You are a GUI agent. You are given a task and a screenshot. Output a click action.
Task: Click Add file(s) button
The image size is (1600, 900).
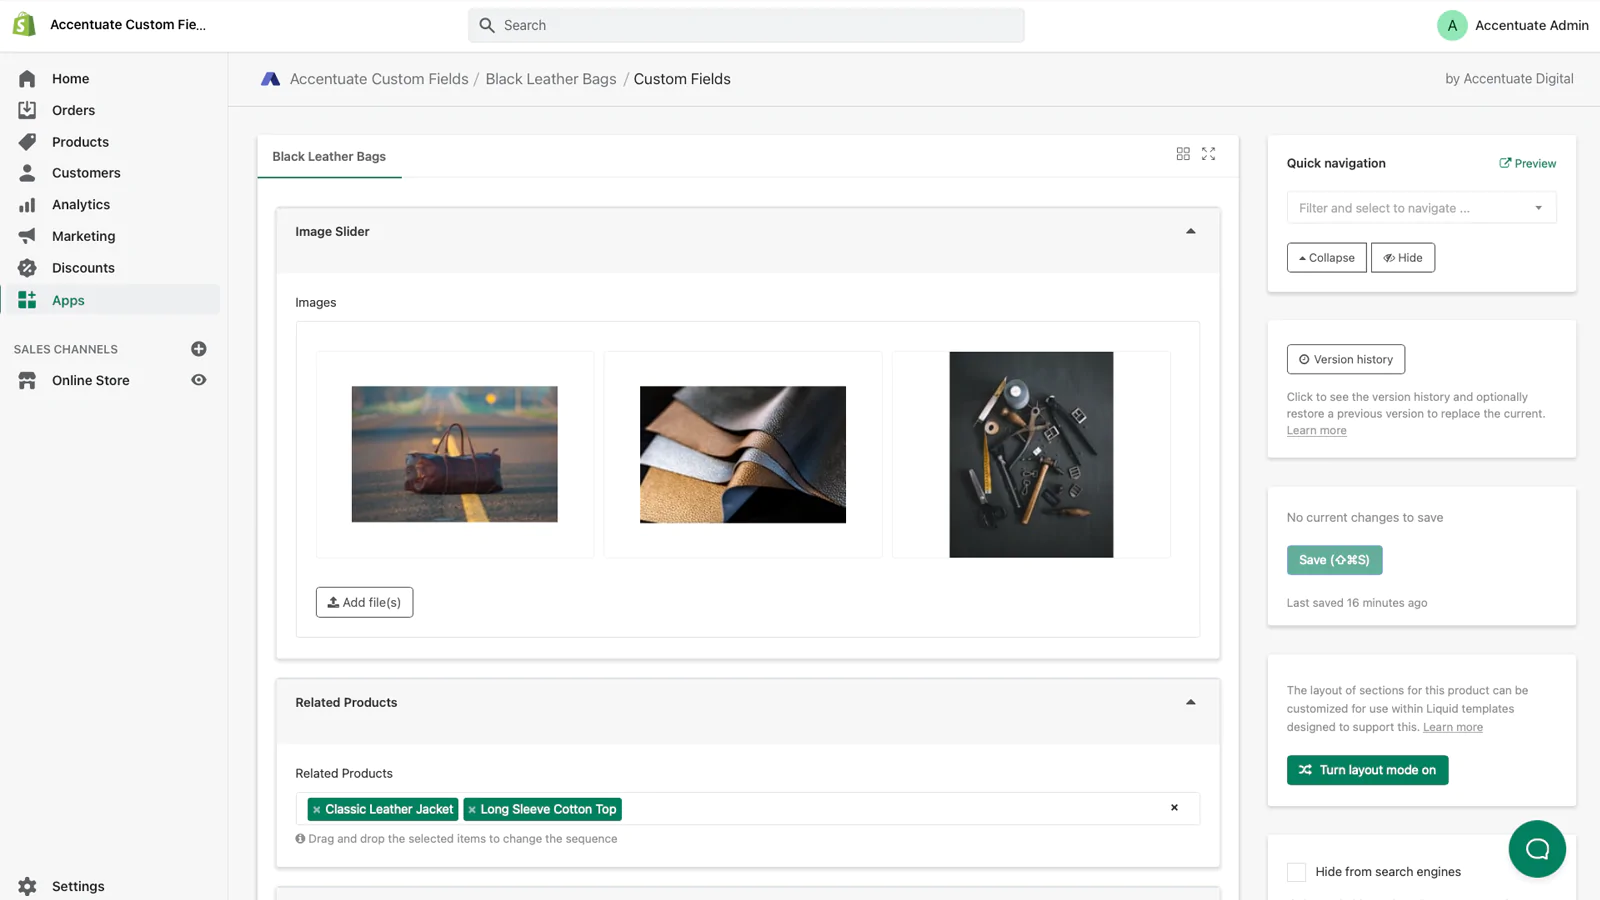tap(364, 602)
